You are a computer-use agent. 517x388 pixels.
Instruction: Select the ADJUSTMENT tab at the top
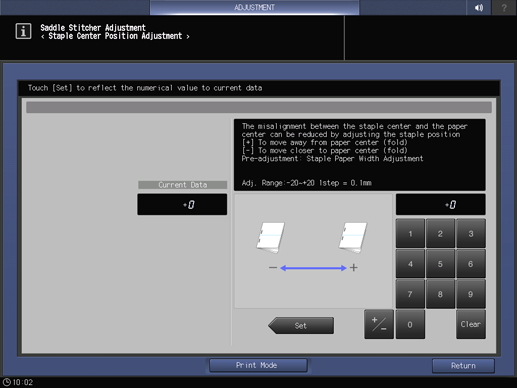(254, 7)
